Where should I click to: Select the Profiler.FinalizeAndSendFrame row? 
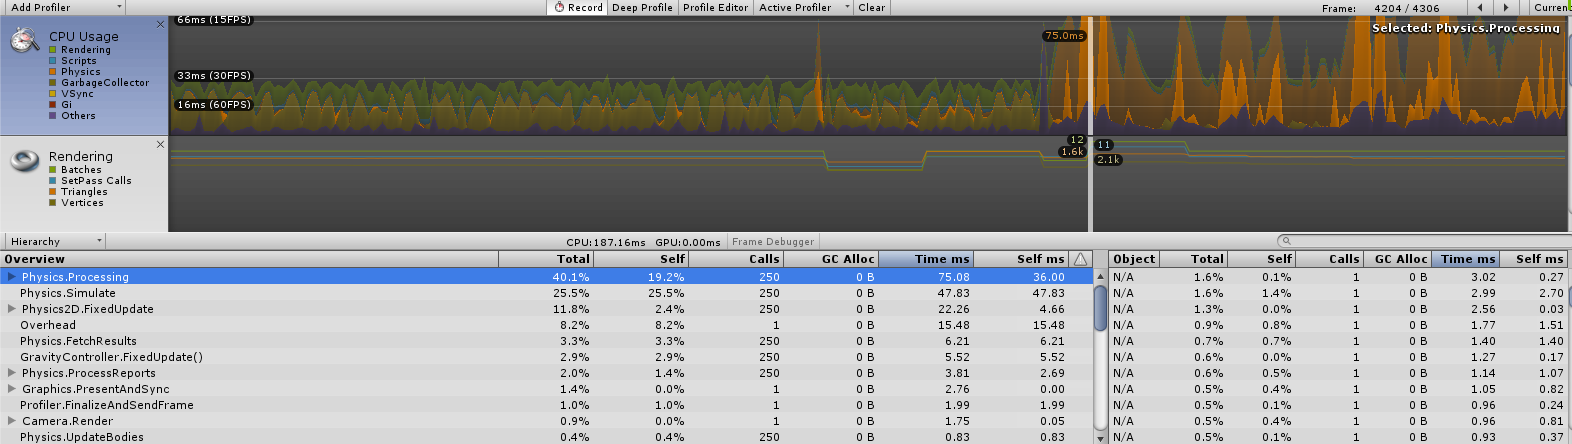[x=546, y=405]
